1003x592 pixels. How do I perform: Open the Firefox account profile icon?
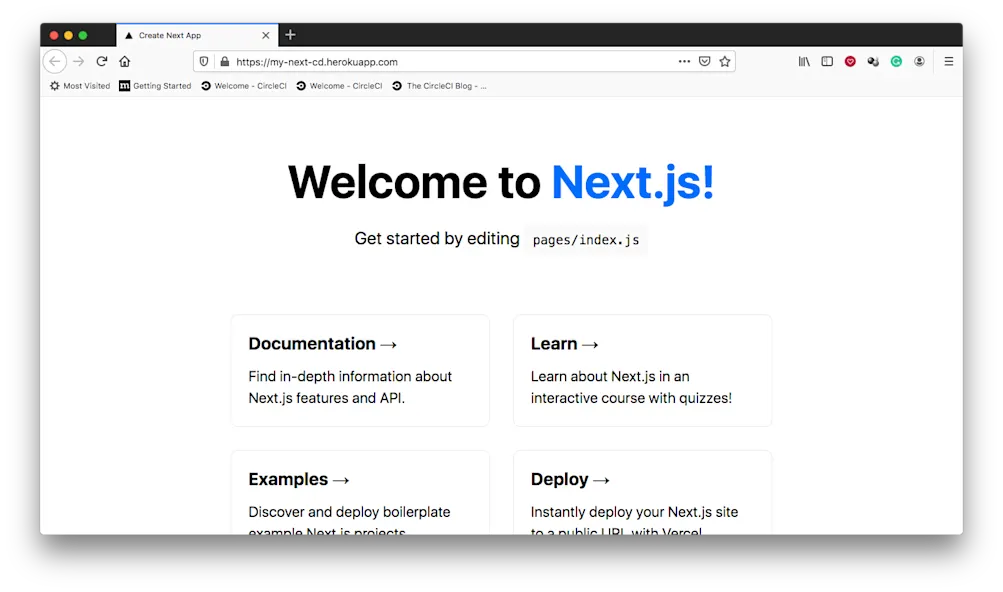coord(919,61)
